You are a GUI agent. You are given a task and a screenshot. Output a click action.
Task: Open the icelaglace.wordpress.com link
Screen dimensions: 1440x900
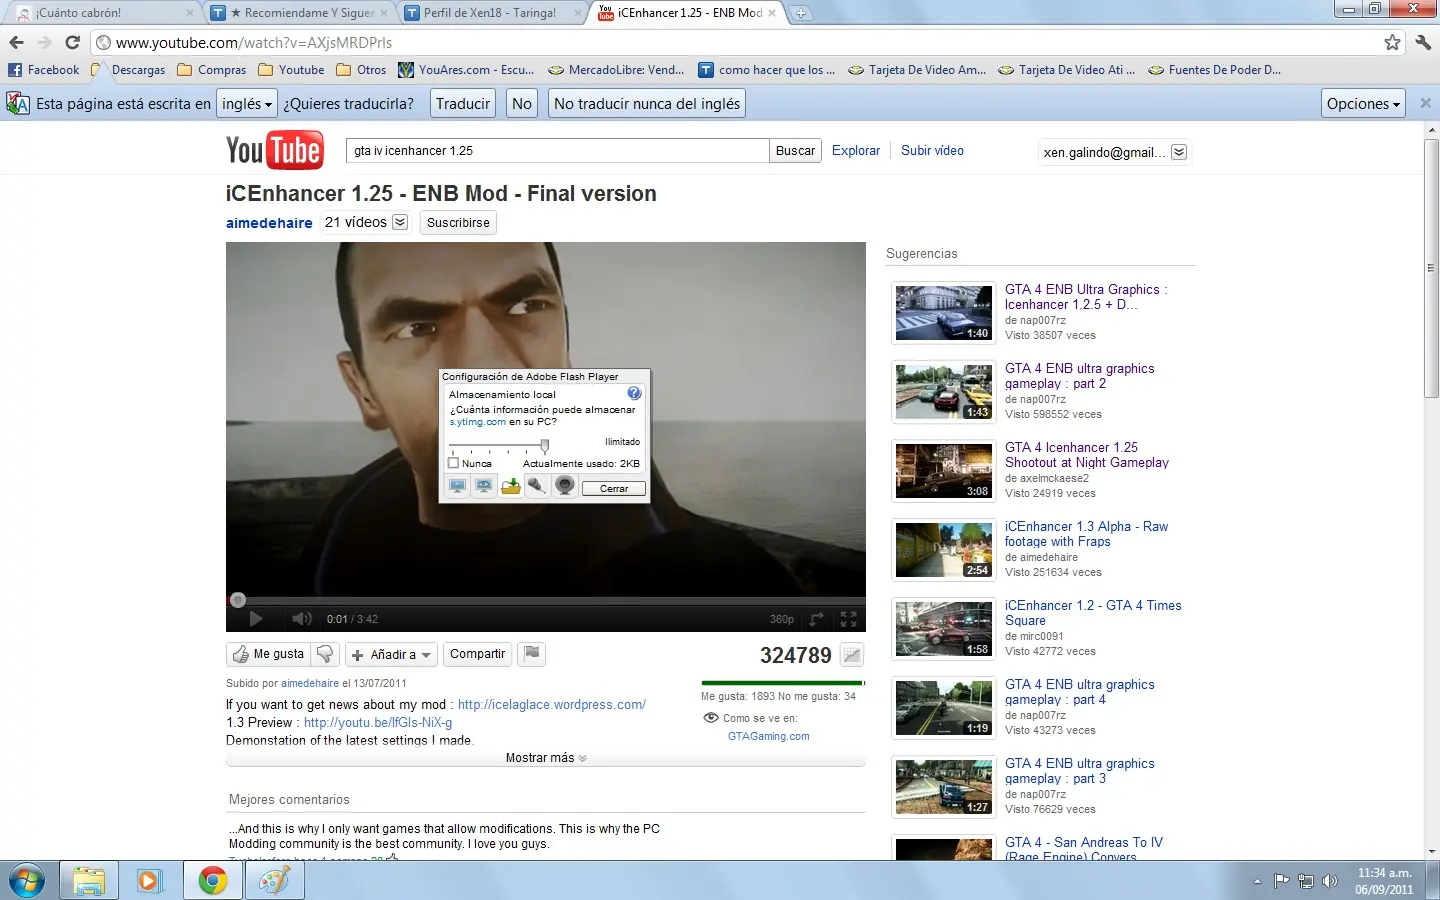coord(552,705)
